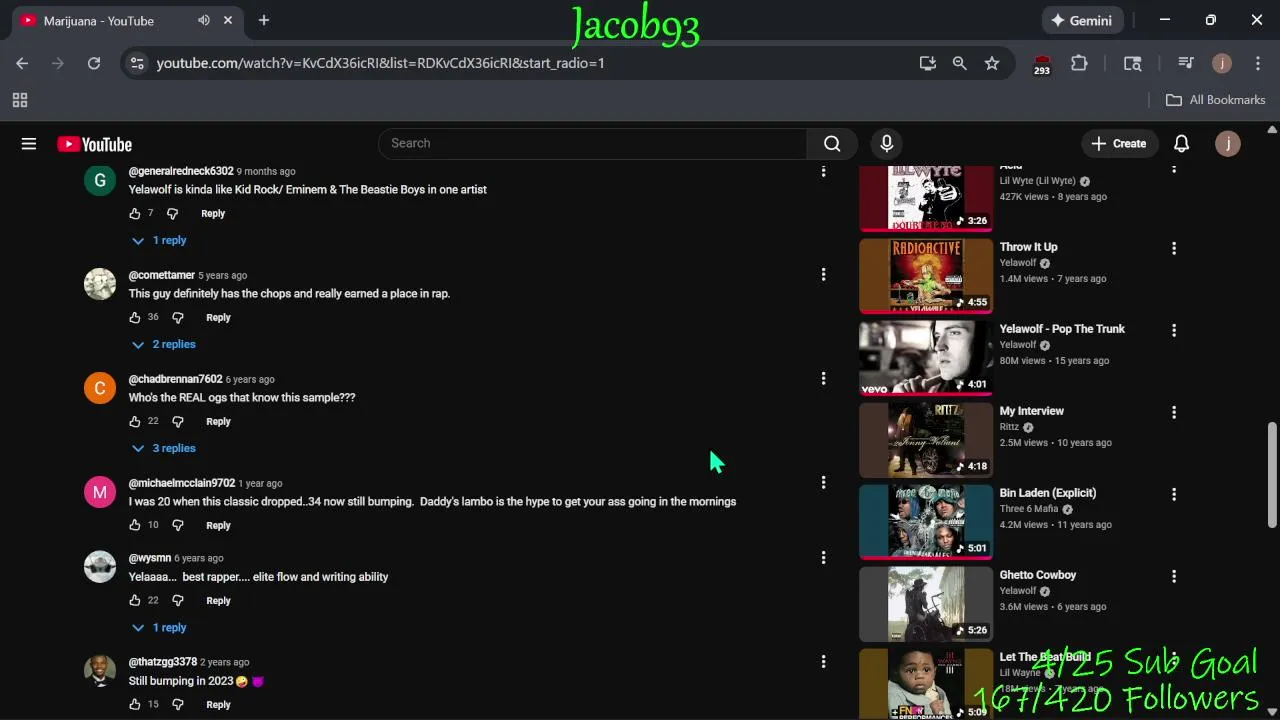Reload the page
The height and width of the screenshot is (720, 1280).
(x=94, y=63)
